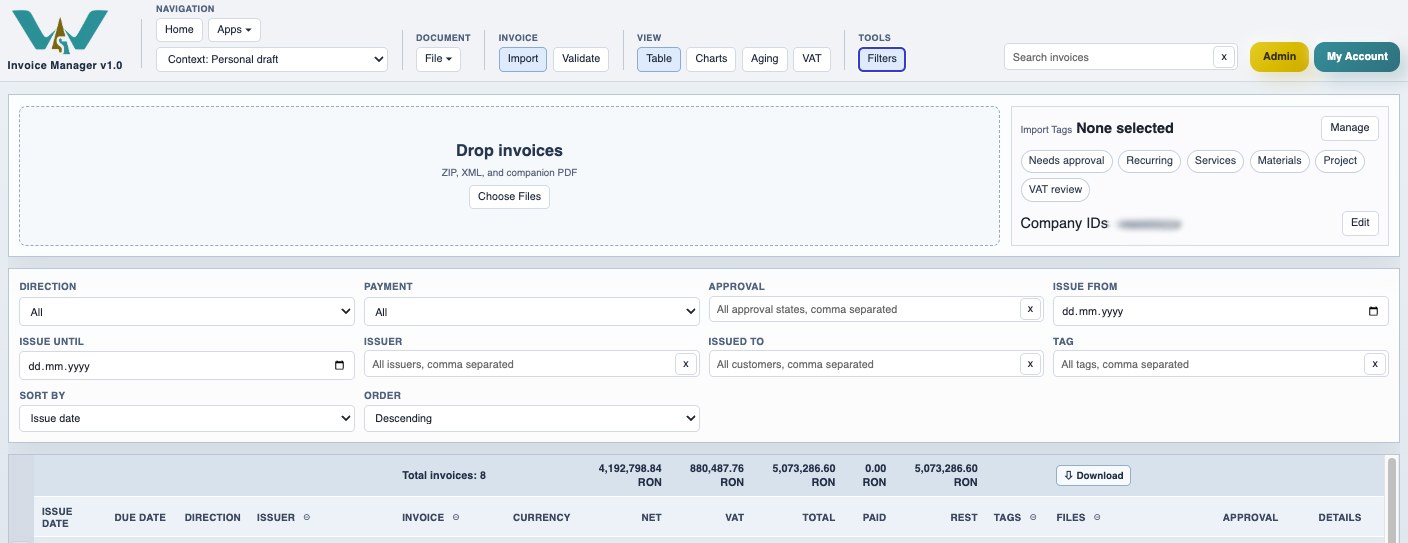The width and height of the screenshot is (1408, 543).
Task: Click the Files column filter icon
Action: pyautogui.click(x=1096, y=517)
